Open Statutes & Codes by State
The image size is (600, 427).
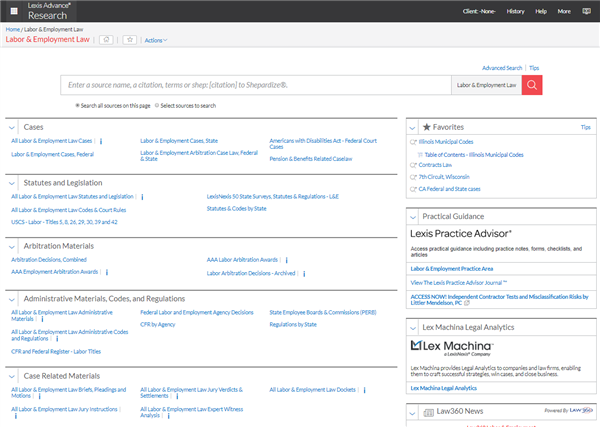tap(236, 209)
